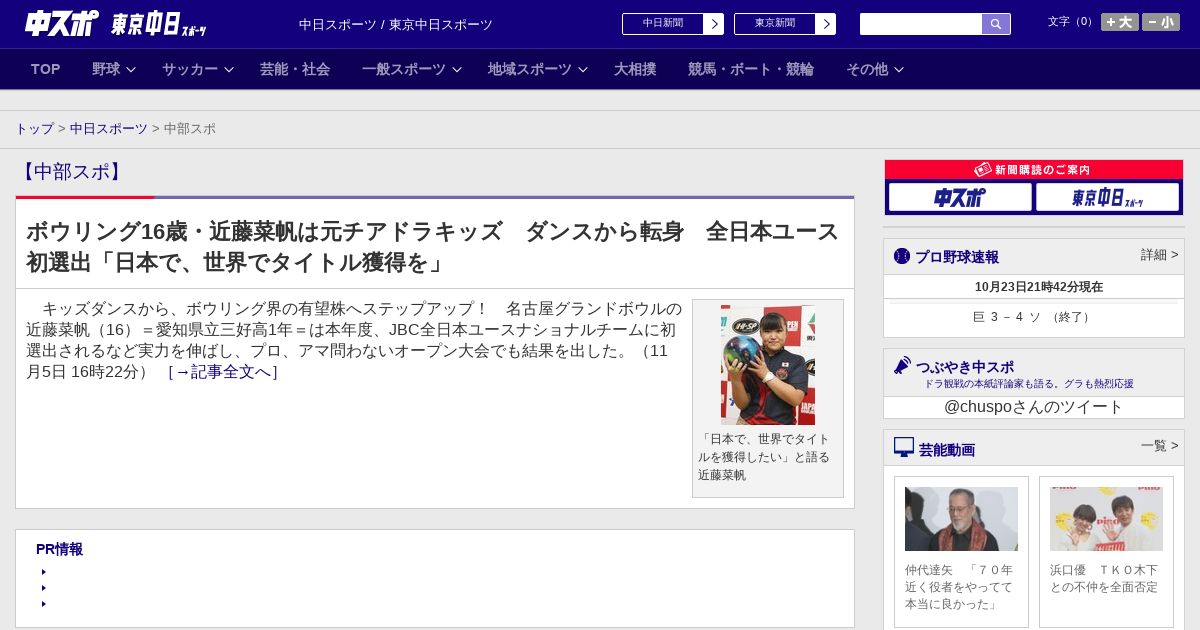The width and height of the screenshot is (1200, 630).
Task: Decrease text size with the 小 button
Action: (x=1161, y=22)
